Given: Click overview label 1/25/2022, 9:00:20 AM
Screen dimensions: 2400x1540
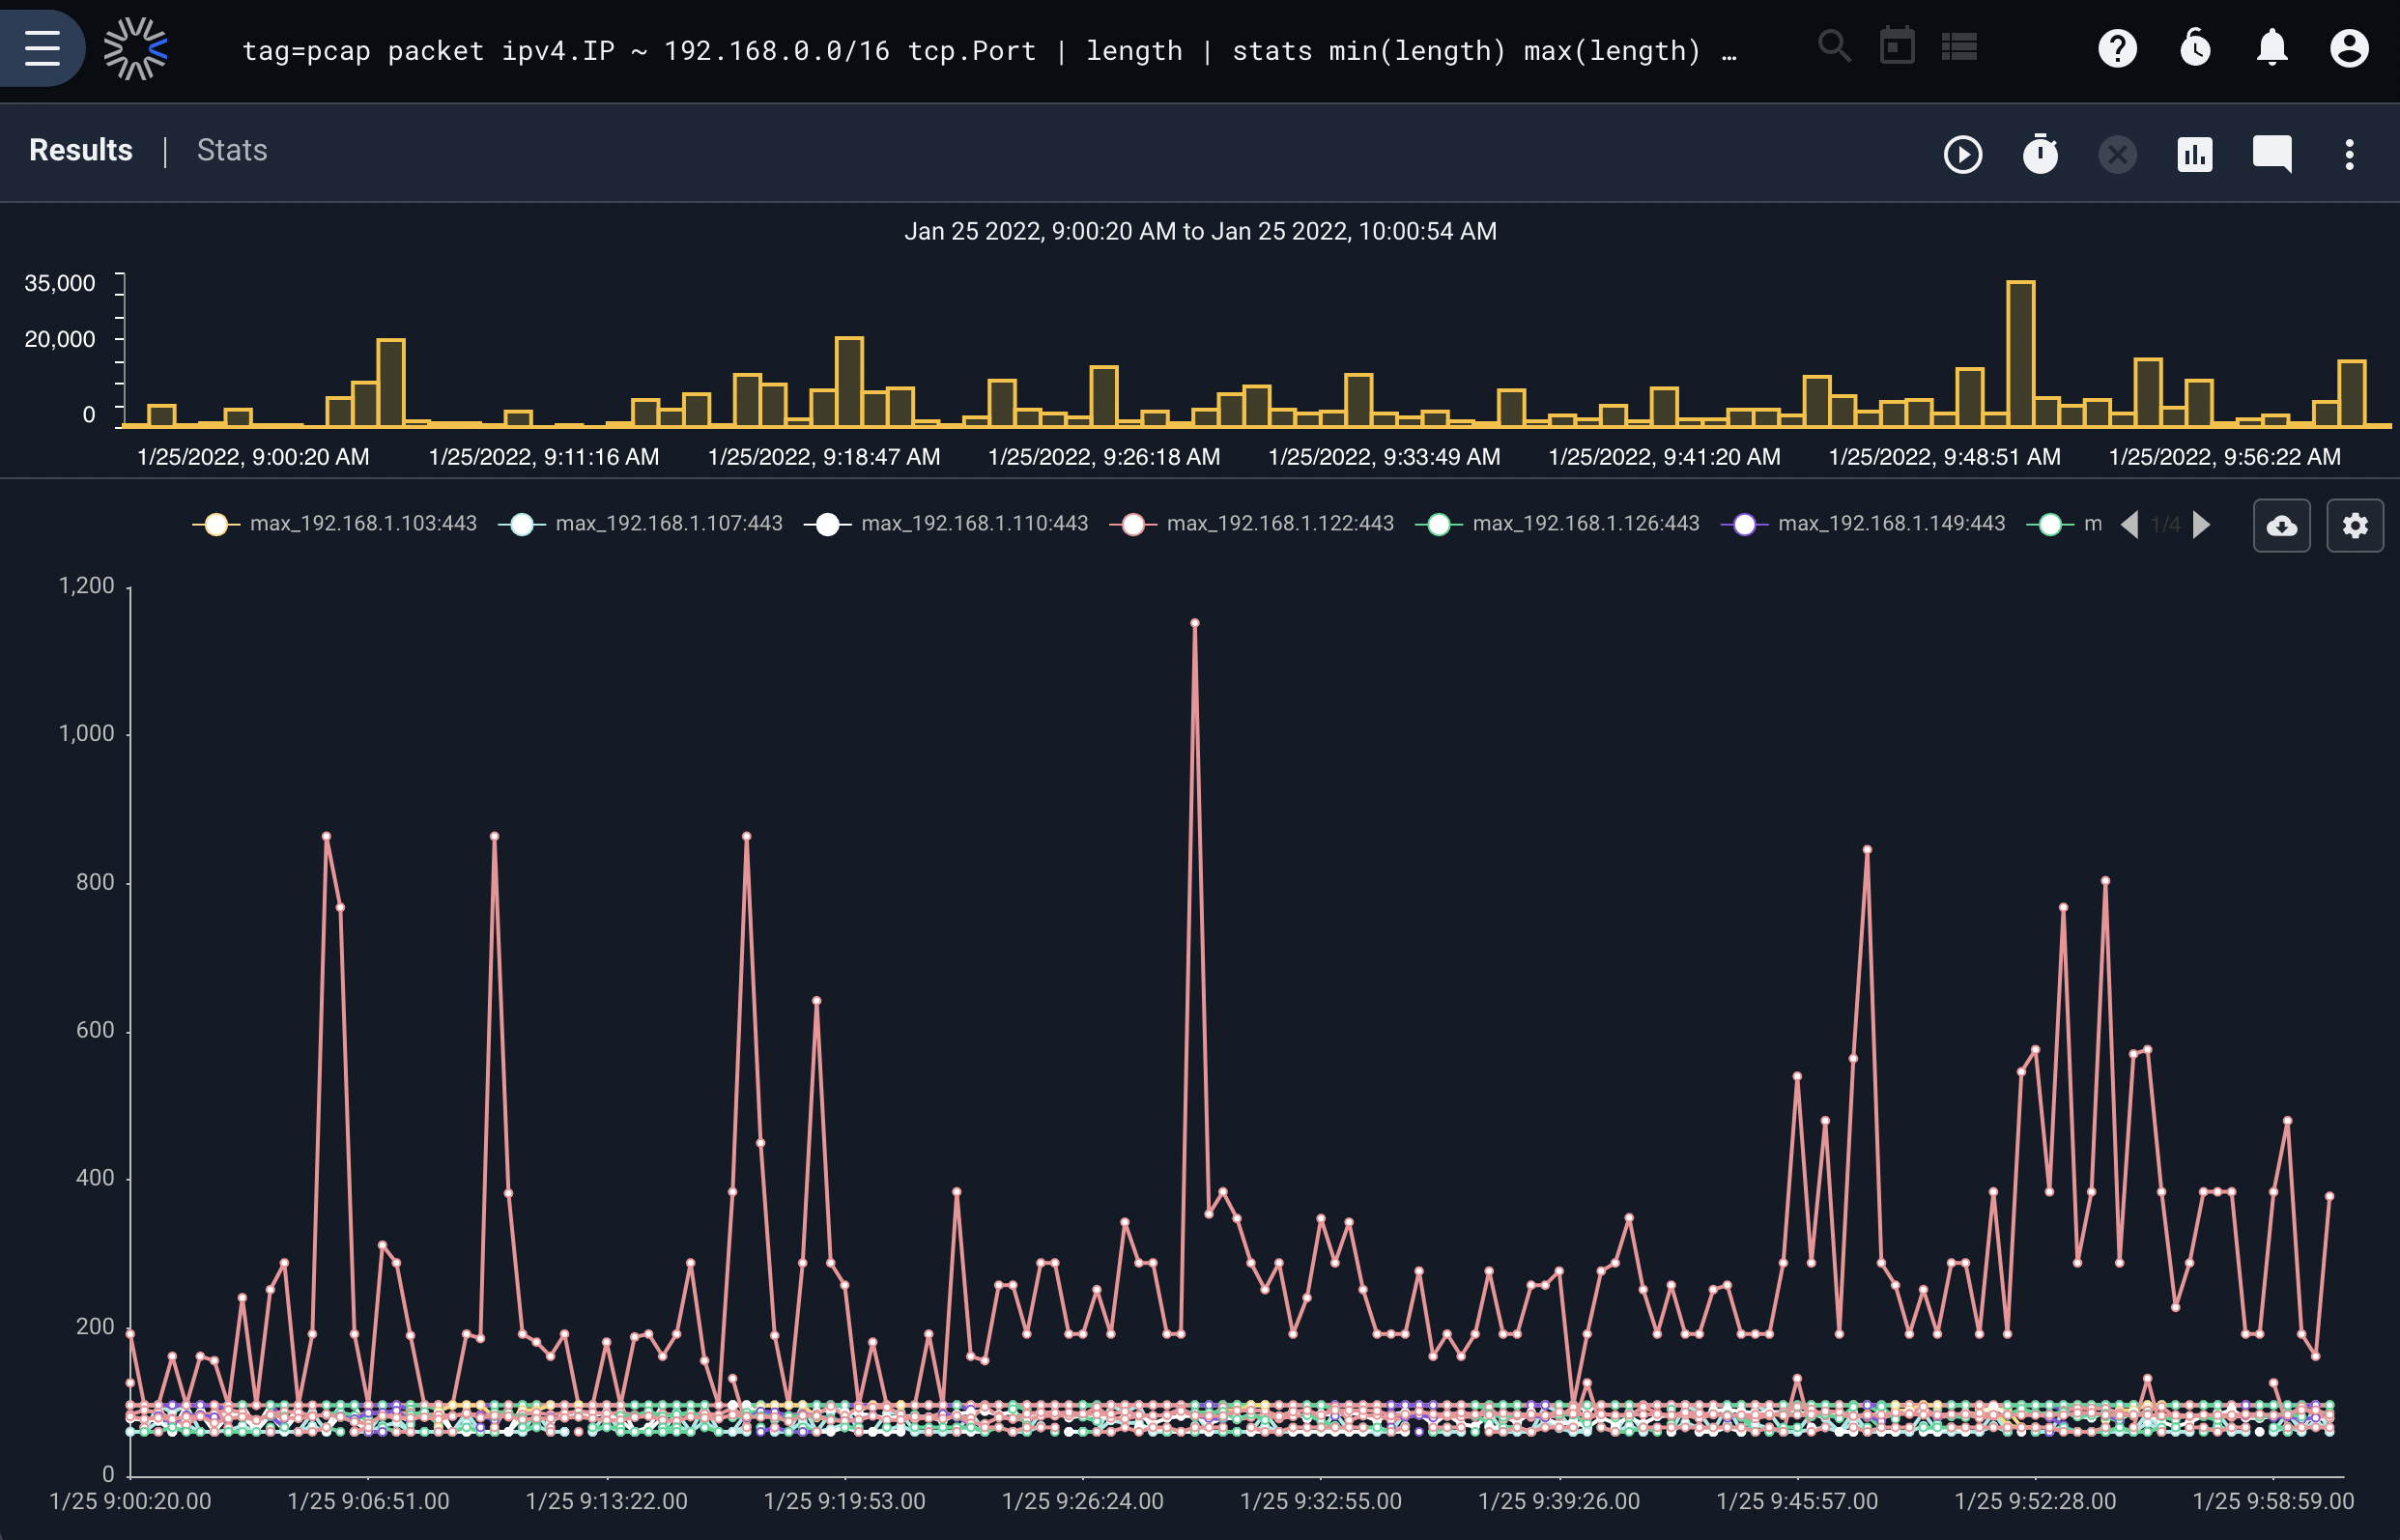Looking at the screenshot, I should (x=253, y=457).
